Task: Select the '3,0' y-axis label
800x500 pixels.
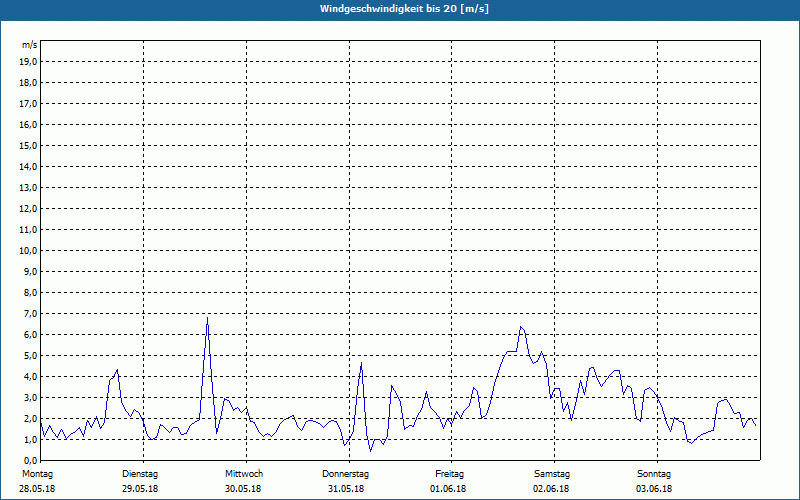Action: pyautogui.click(x=30, y=397)
